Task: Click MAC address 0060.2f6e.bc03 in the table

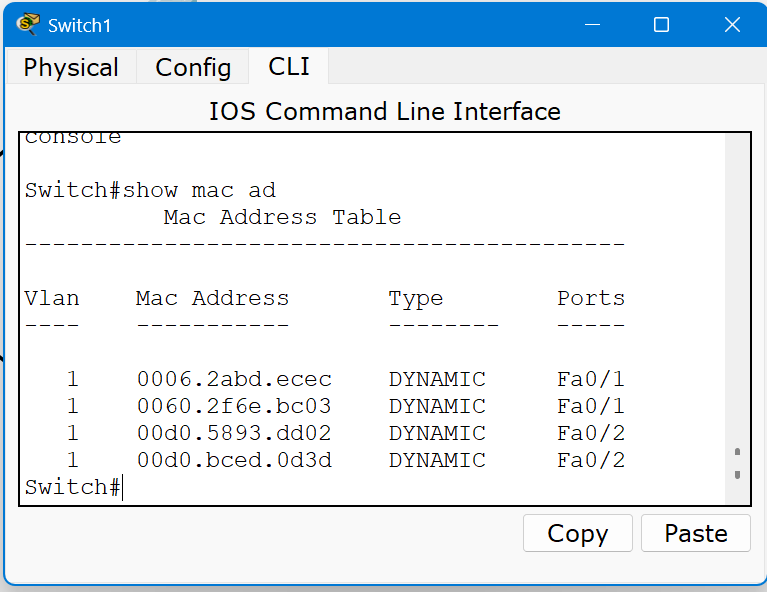Action: [233, 406]
